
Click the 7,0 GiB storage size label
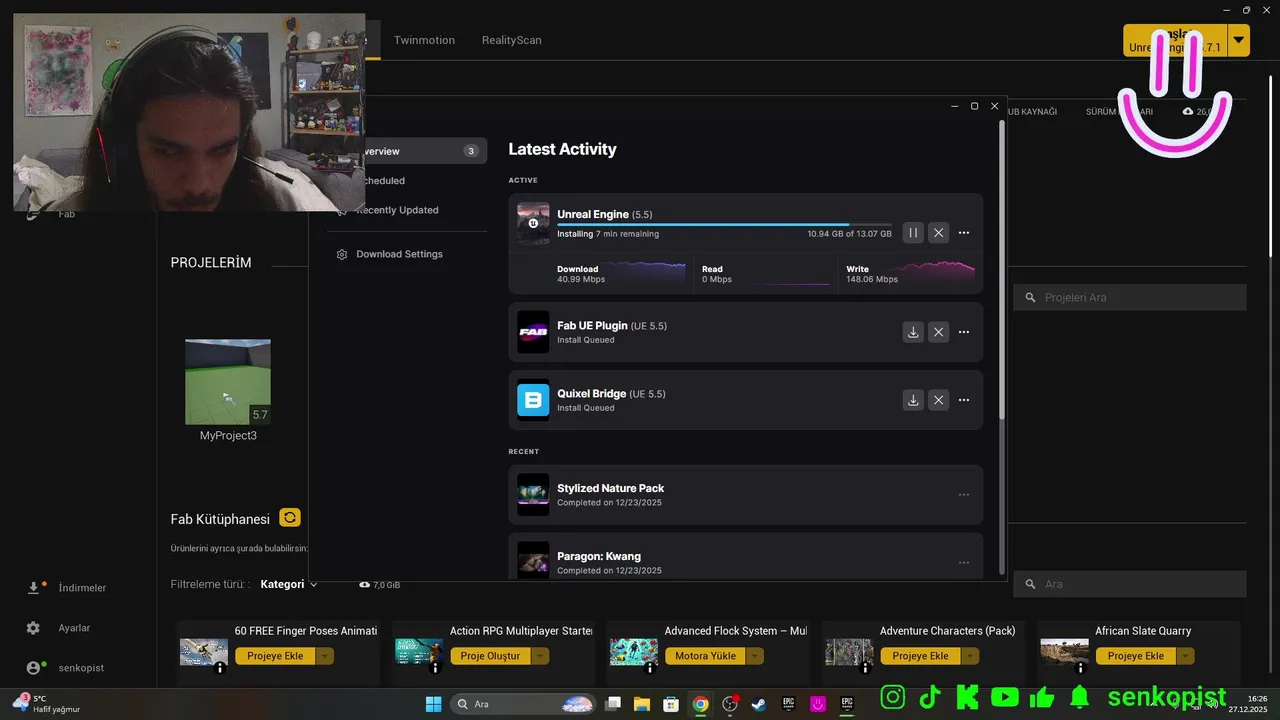(379, 584)
